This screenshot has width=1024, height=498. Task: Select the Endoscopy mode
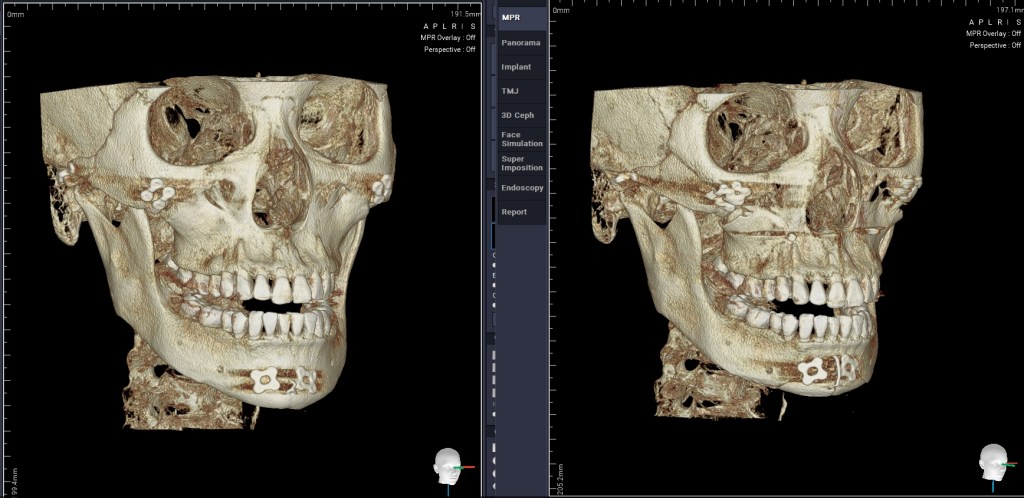click(522, 187)
